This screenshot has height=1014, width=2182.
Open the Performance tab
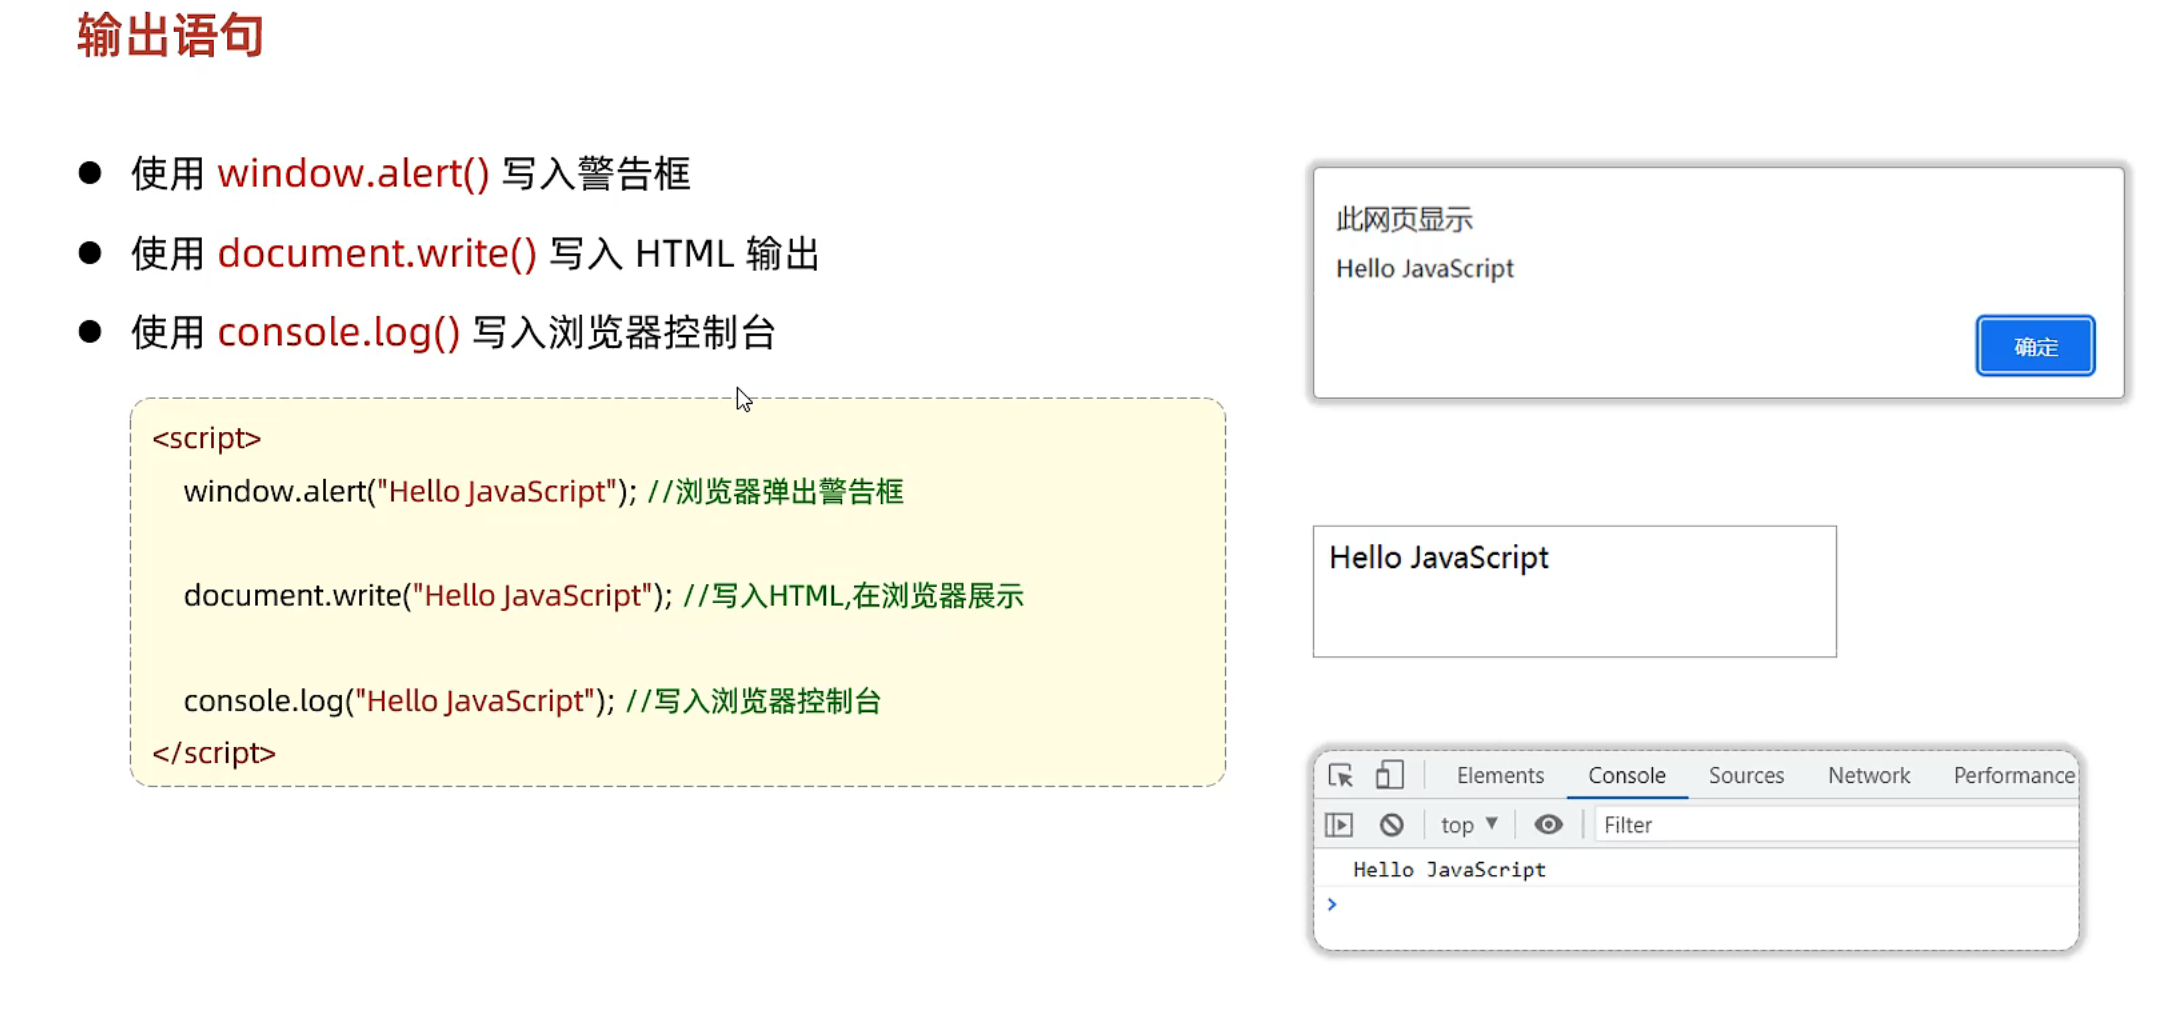coord(2014,775)
